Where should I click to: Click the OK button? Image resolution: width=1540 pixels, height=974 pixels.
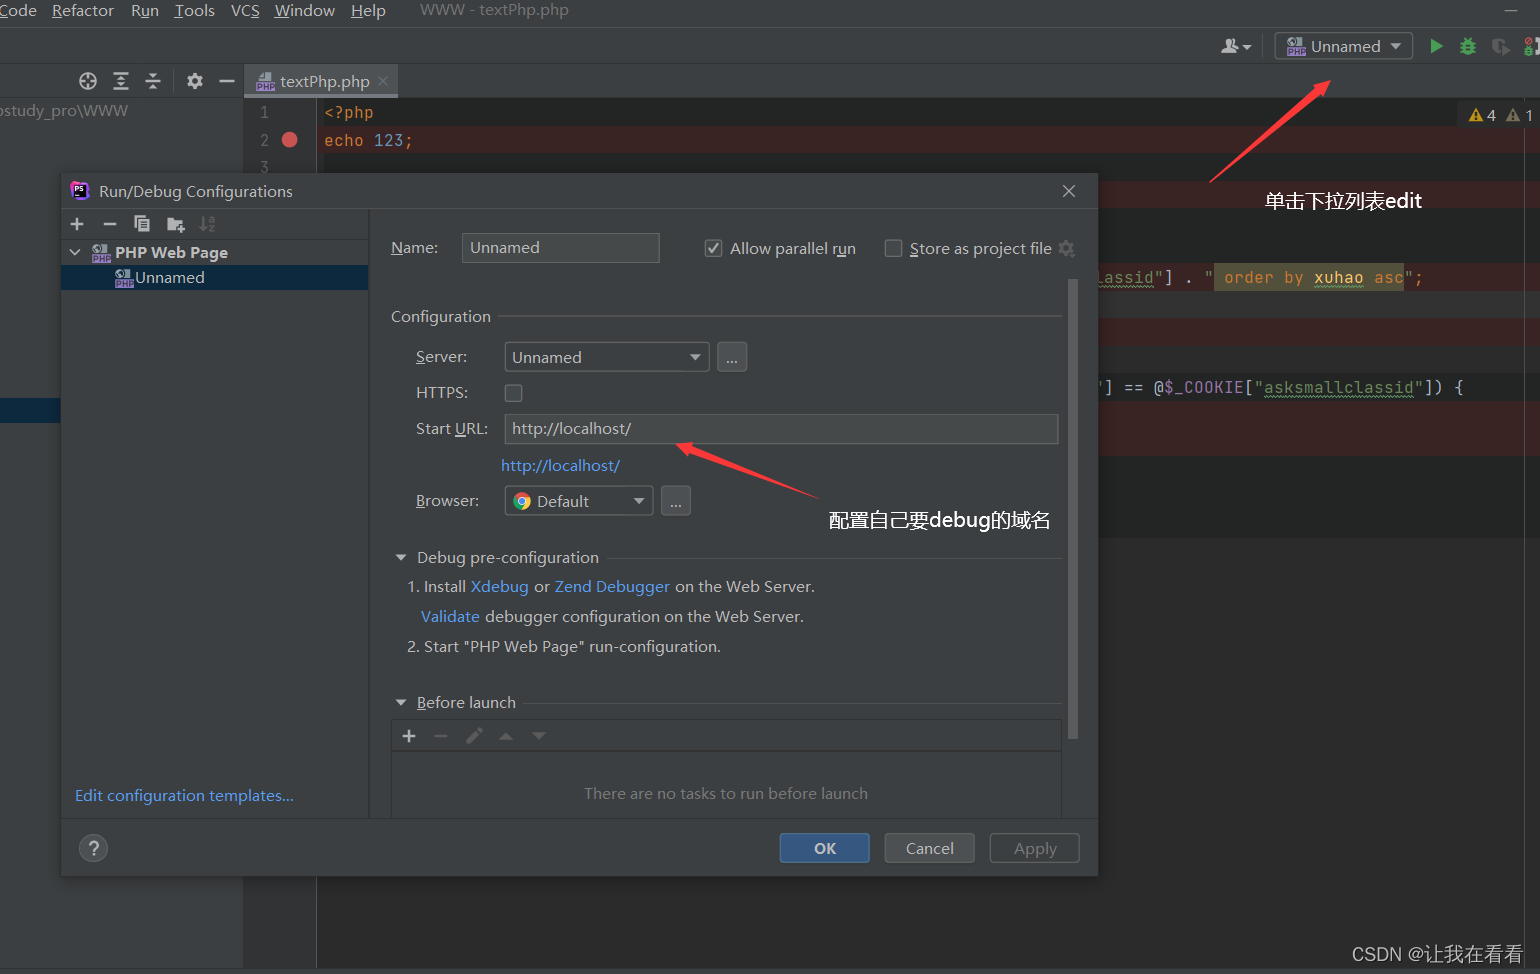click(x=825, y=848)
